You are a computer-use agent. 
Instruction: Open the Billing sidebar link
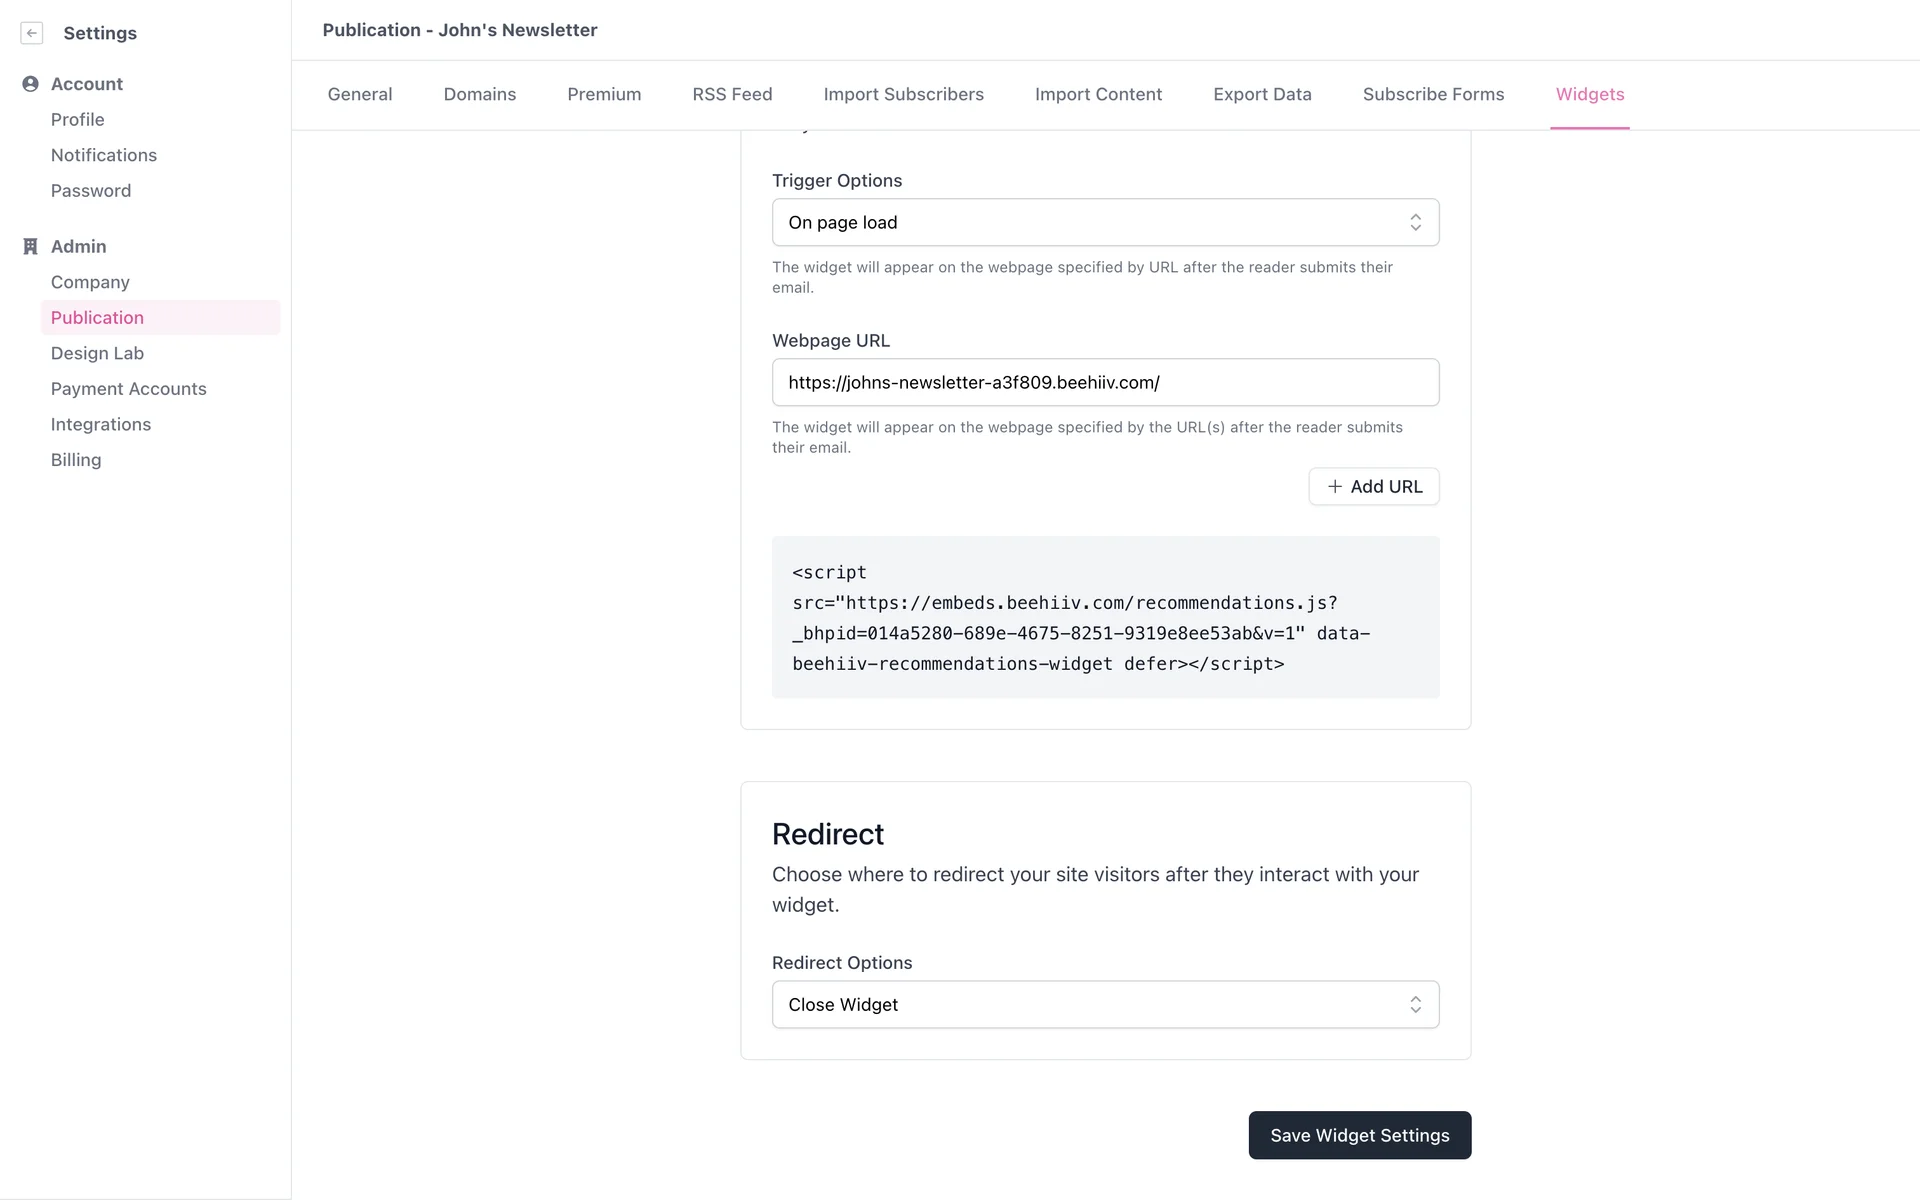tap(76, 460)
